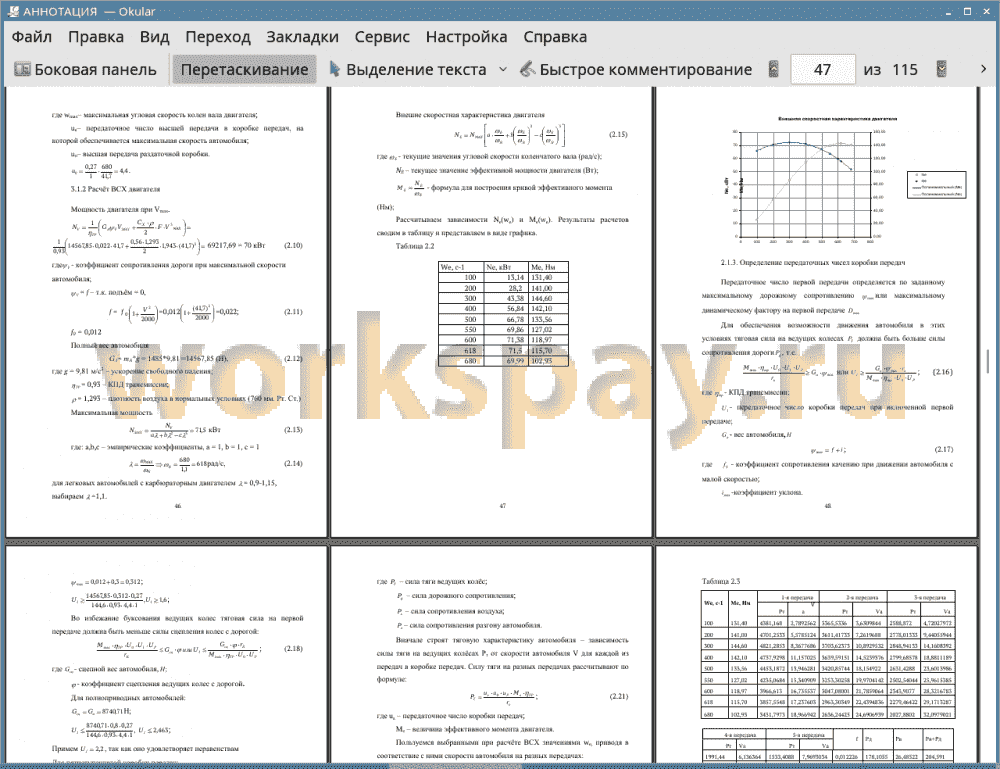Click the heading 'Таблица 2.2'
Image resolution: width=1000 pixels, height=769 pixels.
tap(415, 246)
